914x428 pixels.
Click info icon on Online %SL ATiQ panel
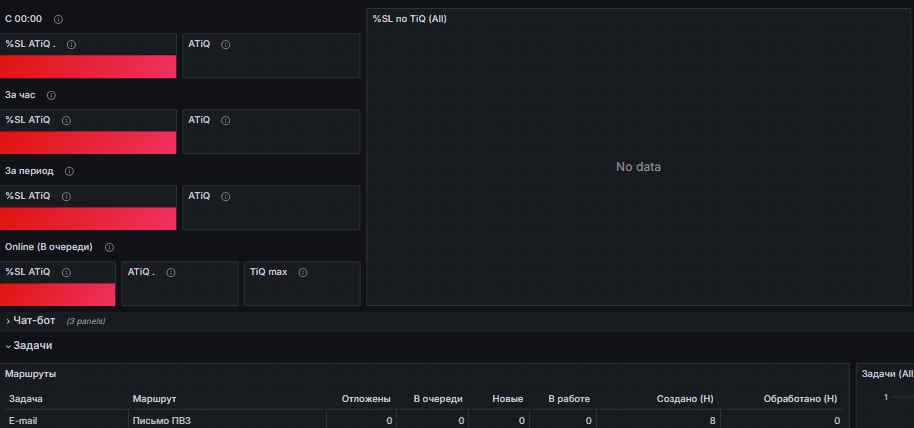[66, 272]
